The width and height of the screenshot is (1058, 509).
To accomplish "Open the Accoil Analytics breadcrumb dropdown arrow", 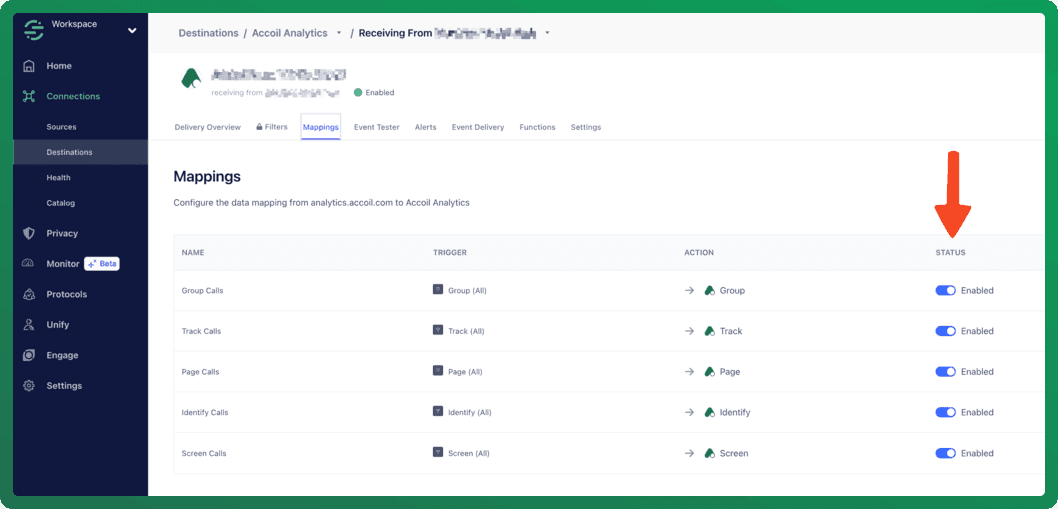I will 339,33.
